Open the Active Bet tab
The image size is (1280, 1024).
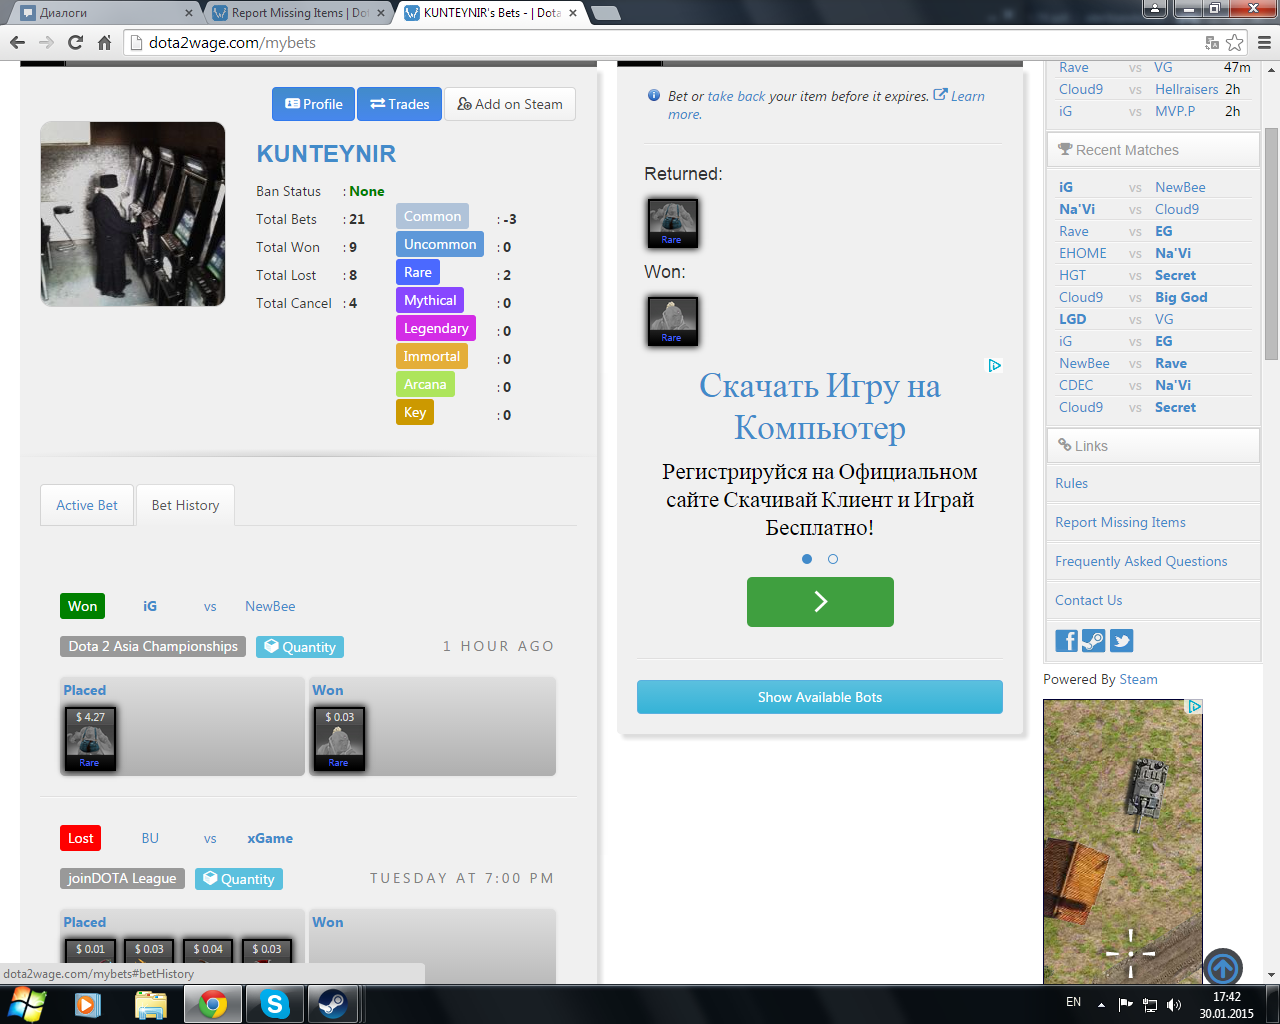[87, 505]
